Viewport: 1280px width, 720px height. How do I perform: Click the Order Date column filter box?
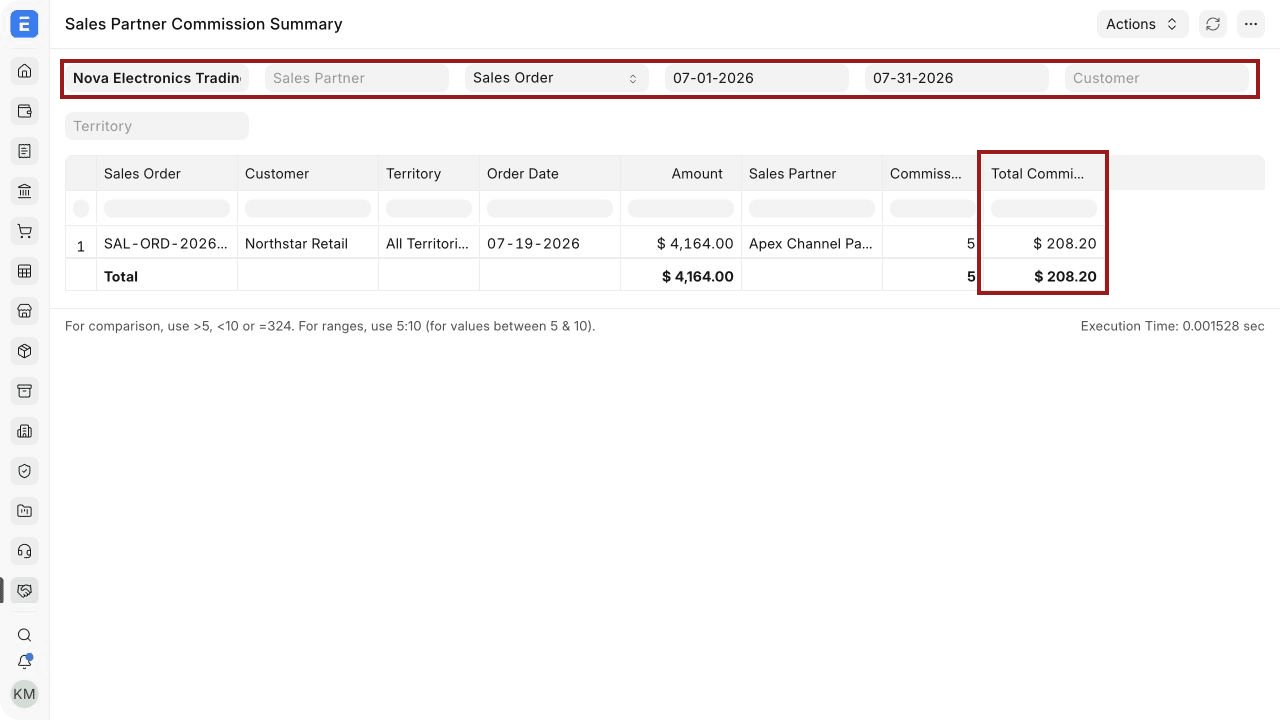click(550, 209)
